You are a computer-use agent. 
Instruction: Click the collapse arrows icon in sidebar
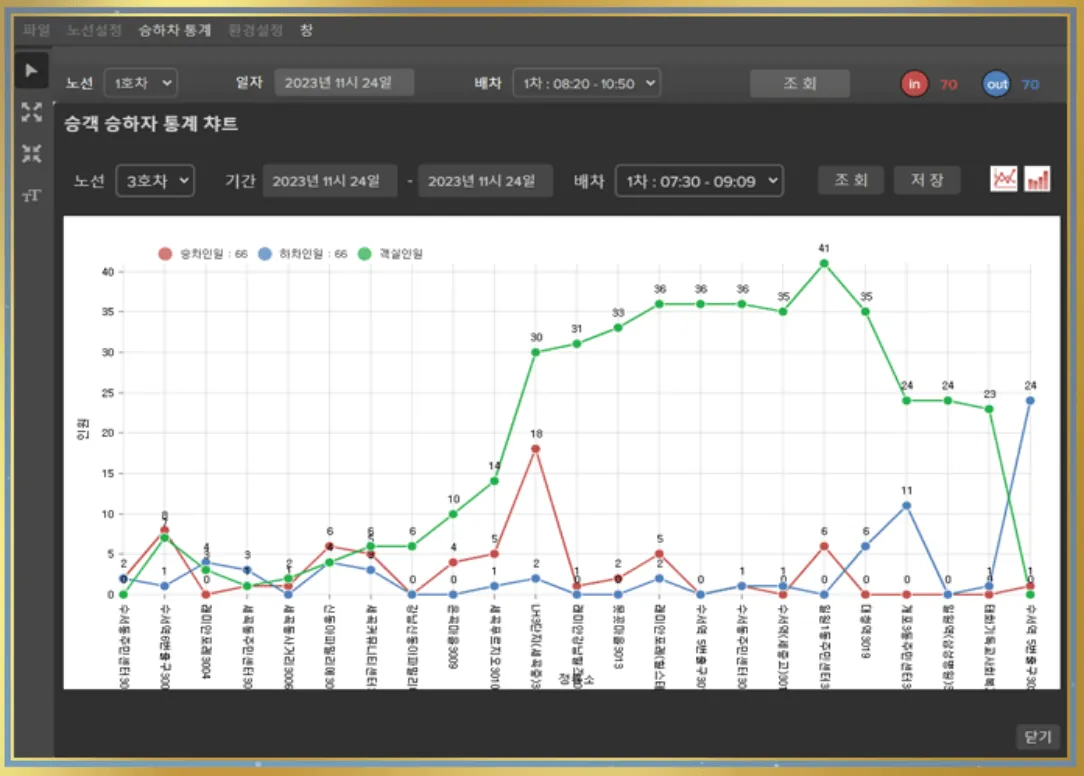coord(31,153)
